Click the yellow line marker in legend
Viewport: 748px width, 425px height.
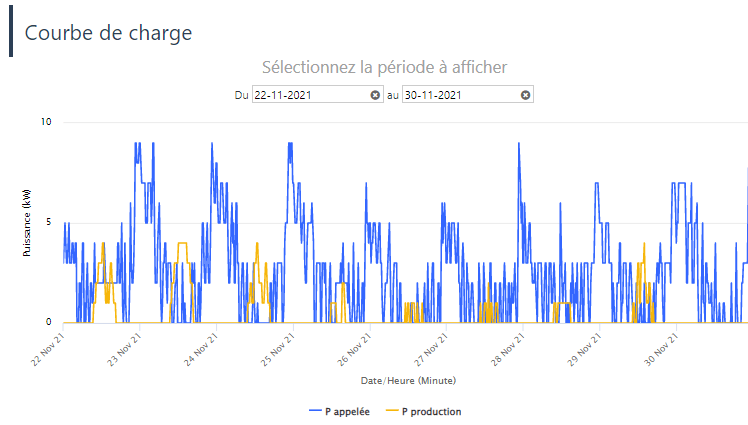pos(392,411)
